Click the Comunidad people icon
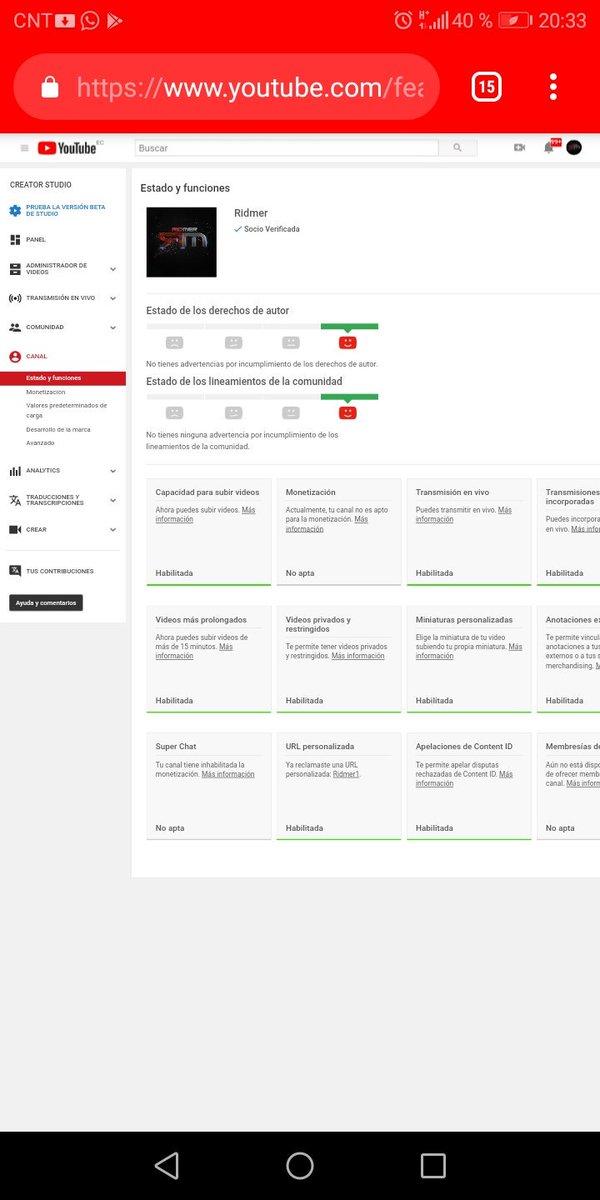The width and height of the screenshot is (600, 1200). 15,327
